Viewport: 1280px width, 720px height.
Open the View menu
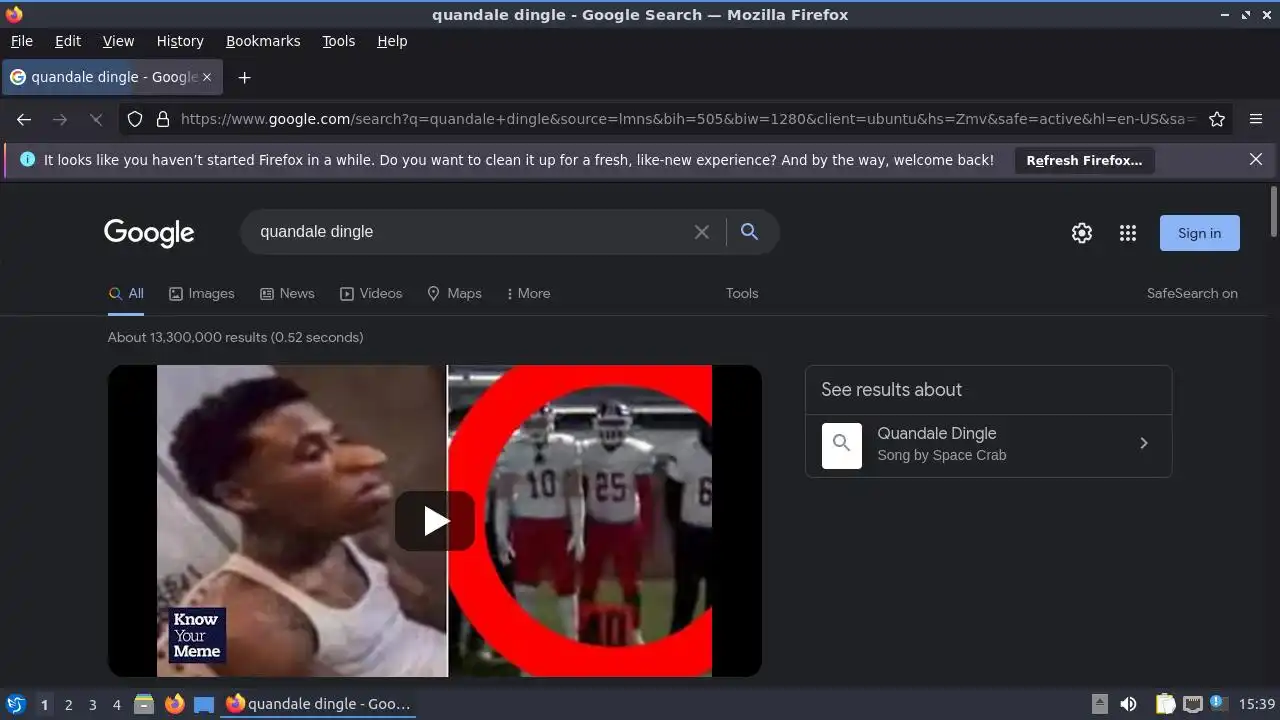[118, 41]
